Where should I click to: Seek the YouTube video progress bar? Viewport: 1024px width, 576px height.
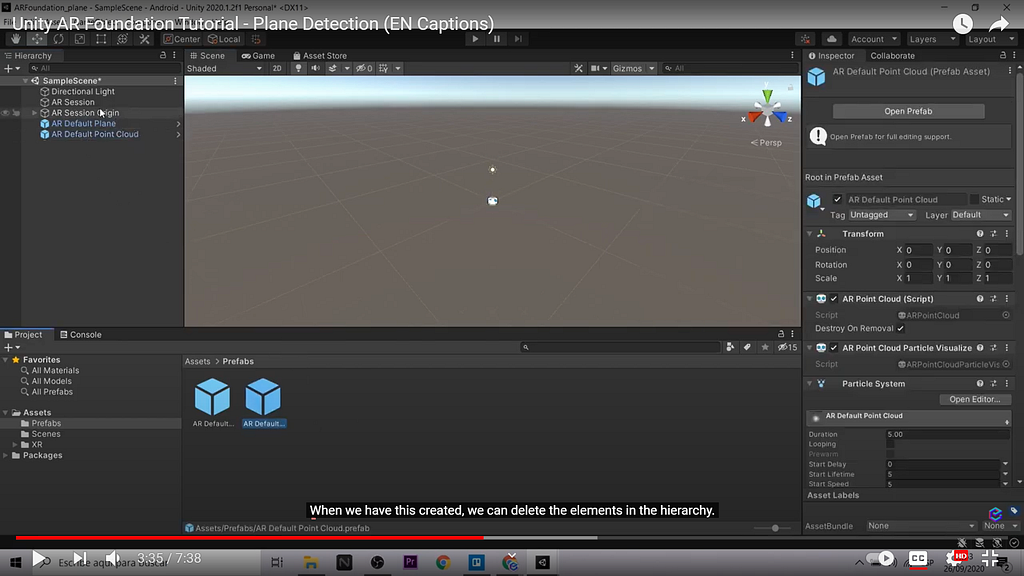(x=512, y=537)
